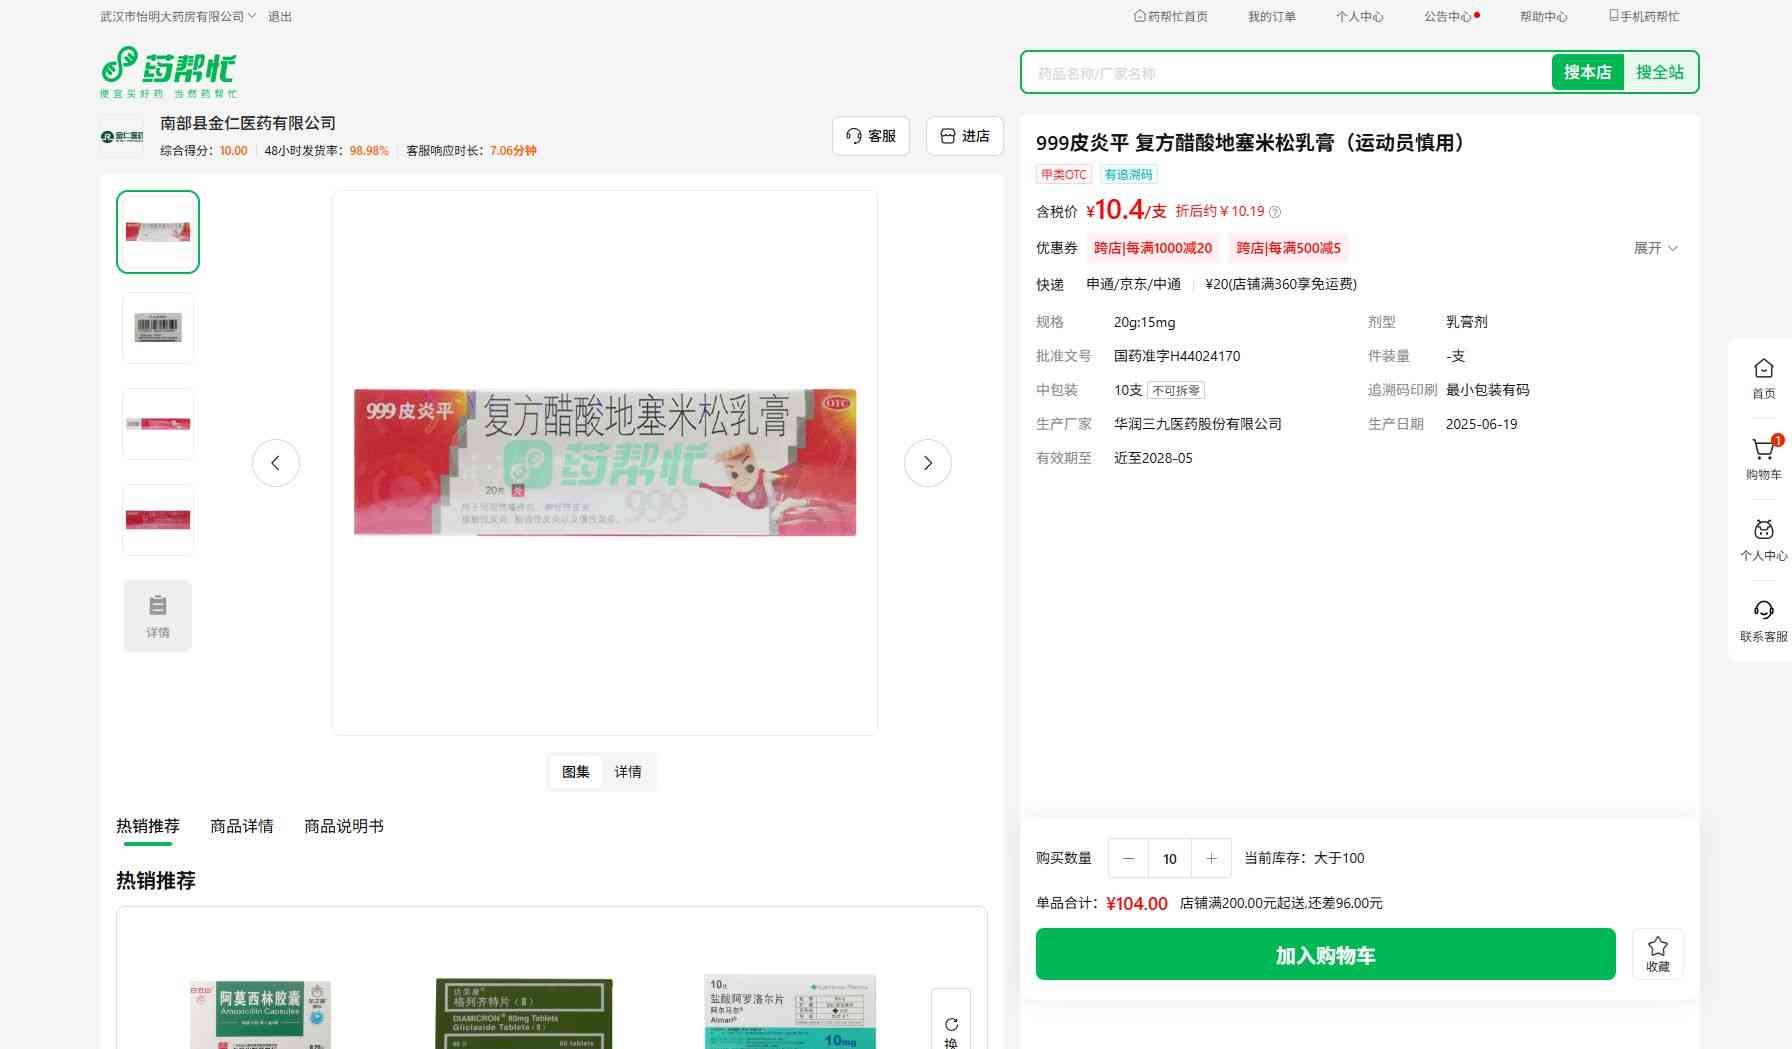
Task: Expand the coupon list with 展开
Action: pos(1655,248)
